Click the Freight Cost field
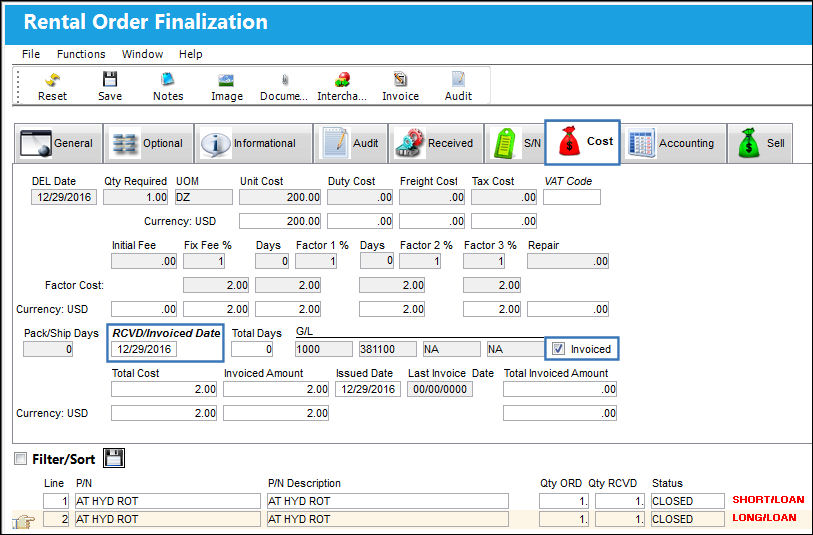The image size is (813, 535). point(432,198)
